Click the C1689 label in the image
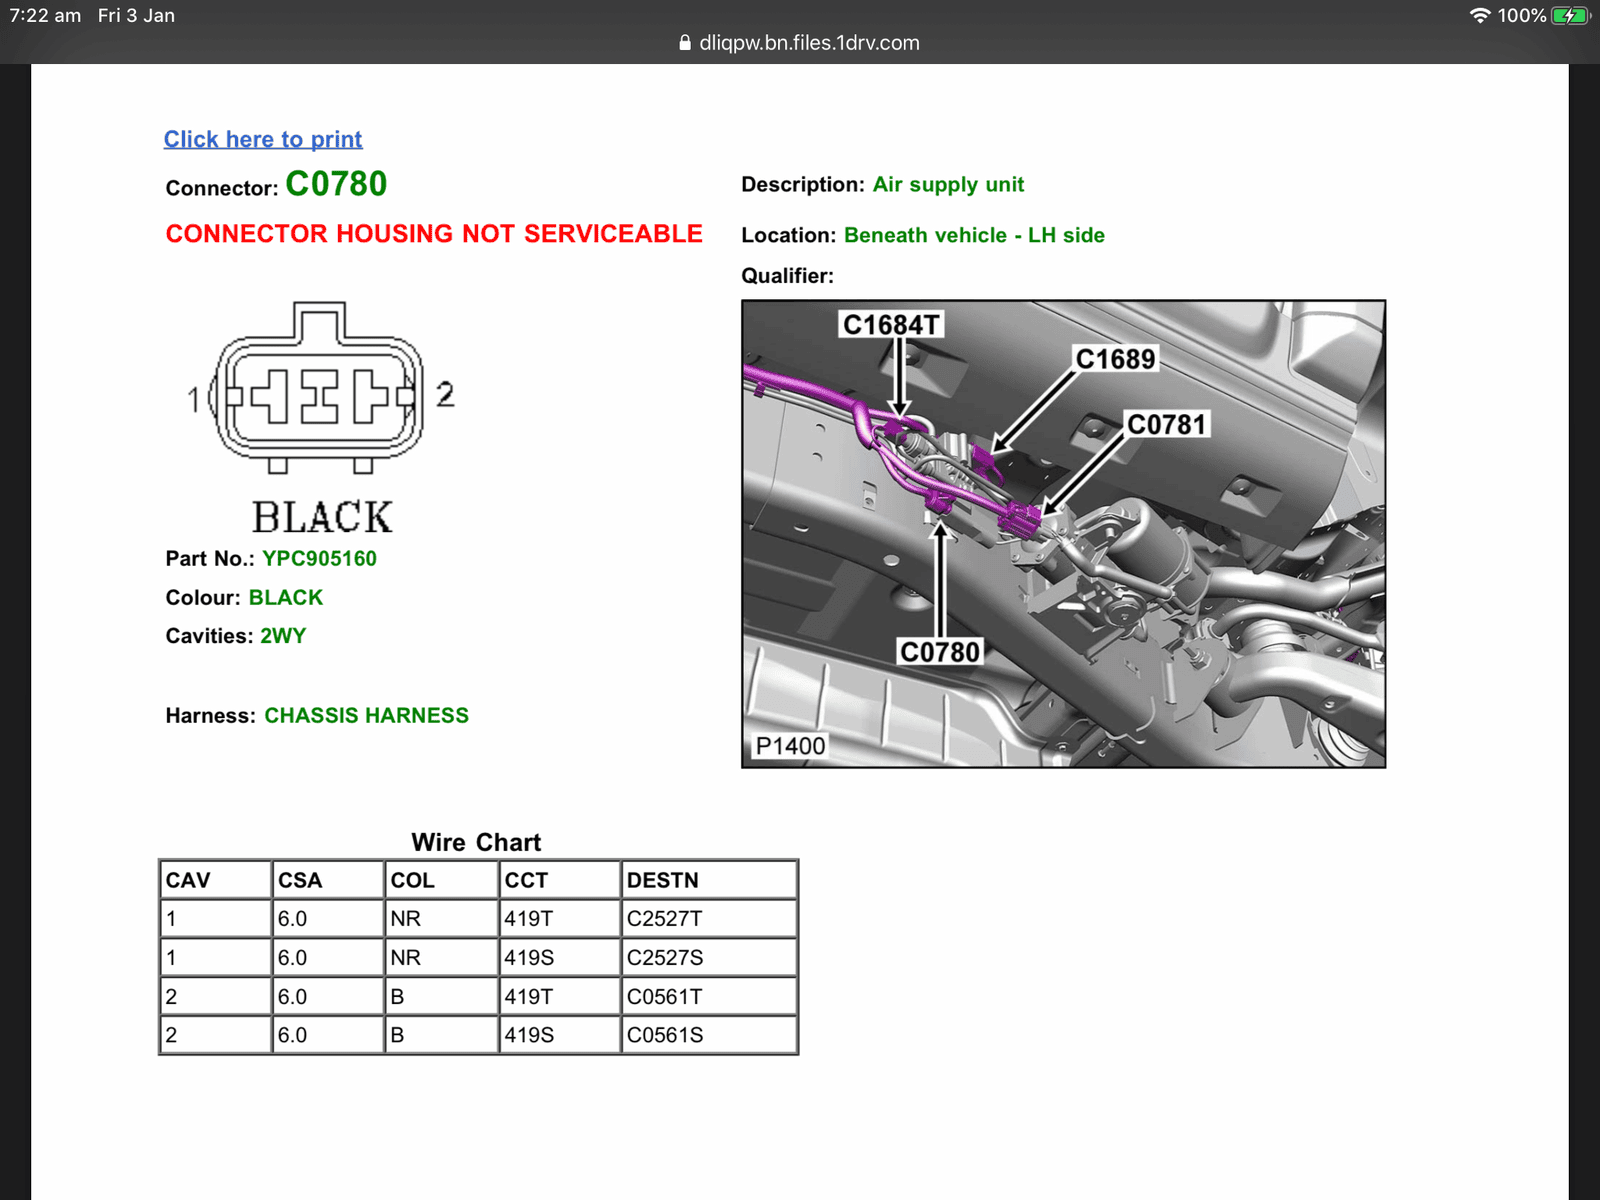The image size is (1600, 1200). (1115, 358)
